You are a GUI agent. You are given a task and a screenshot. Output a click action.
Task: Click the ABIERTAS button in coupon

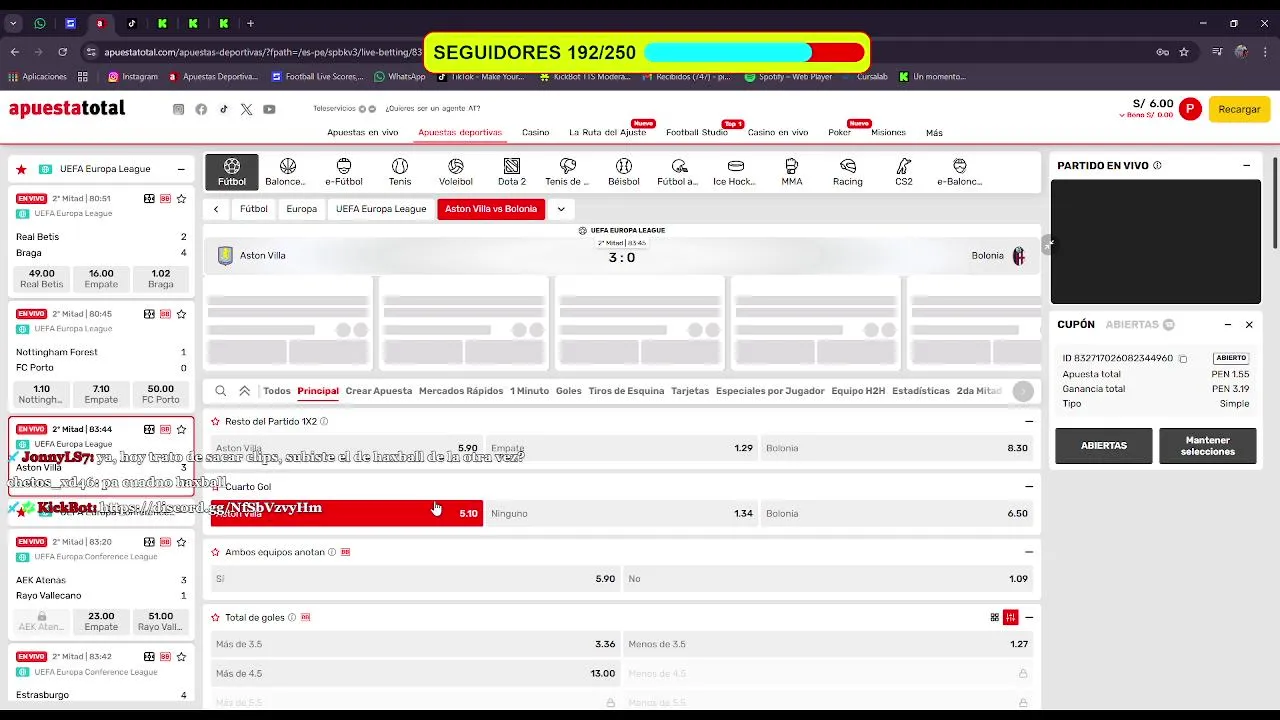pyautogui.click(x=1104, y=446)
